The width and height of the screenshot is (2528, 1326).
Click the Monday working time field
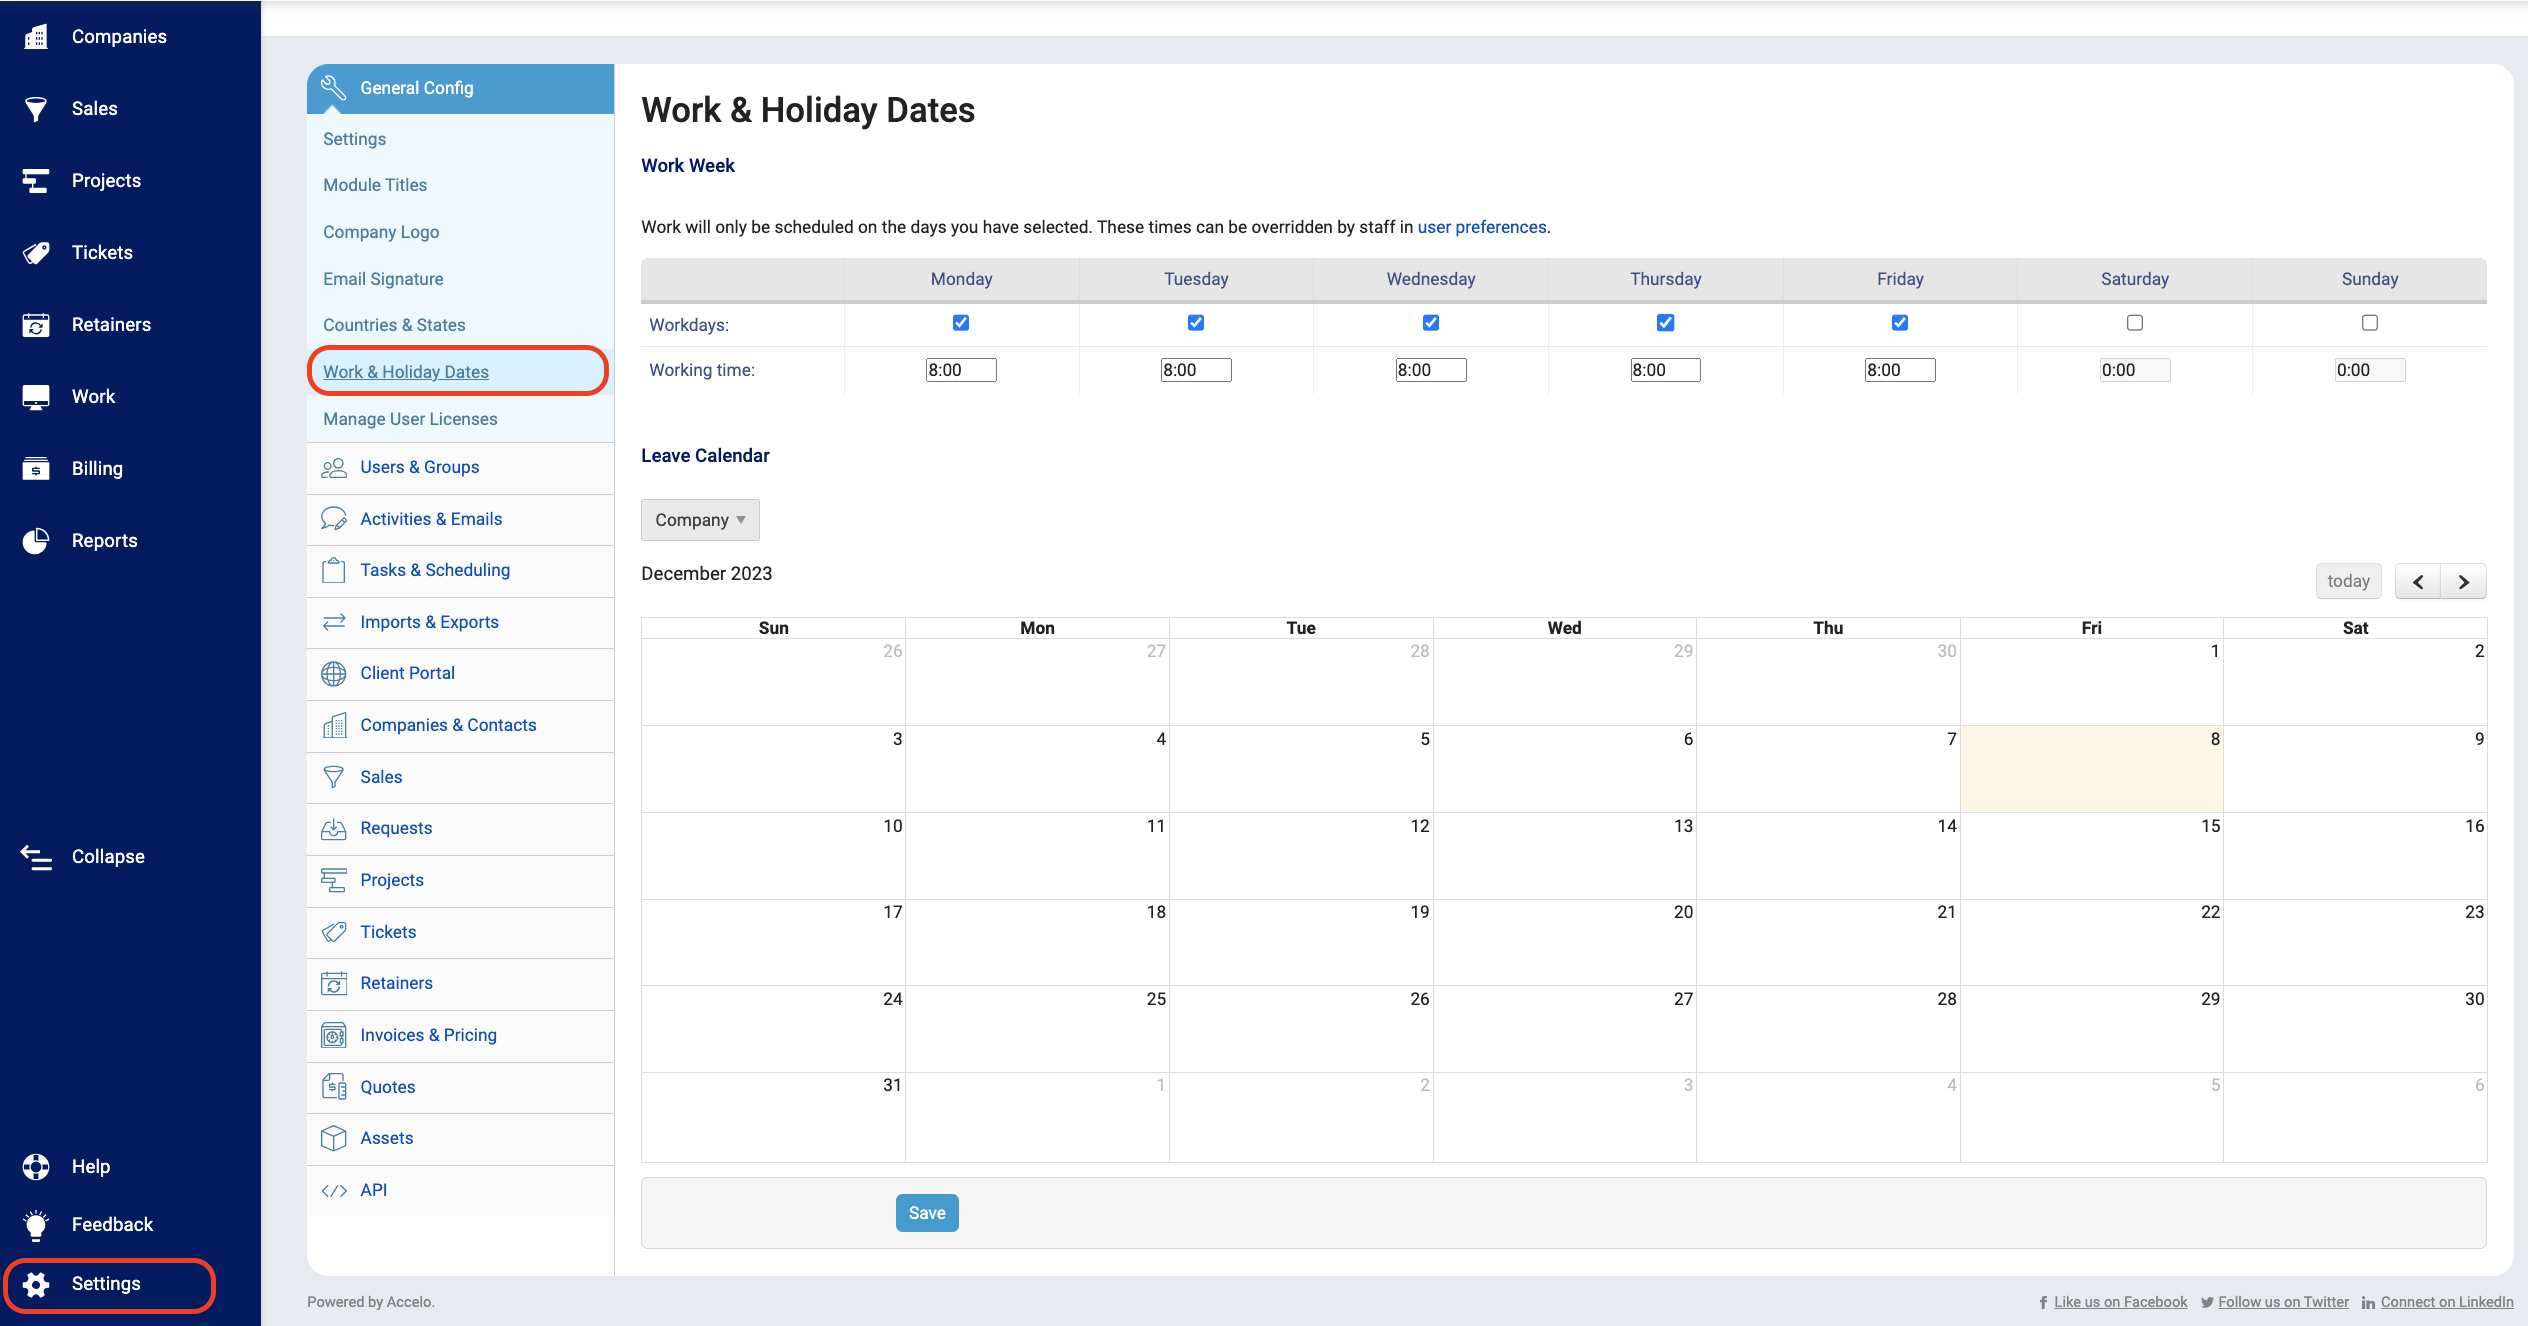click(x=961, y=370)
